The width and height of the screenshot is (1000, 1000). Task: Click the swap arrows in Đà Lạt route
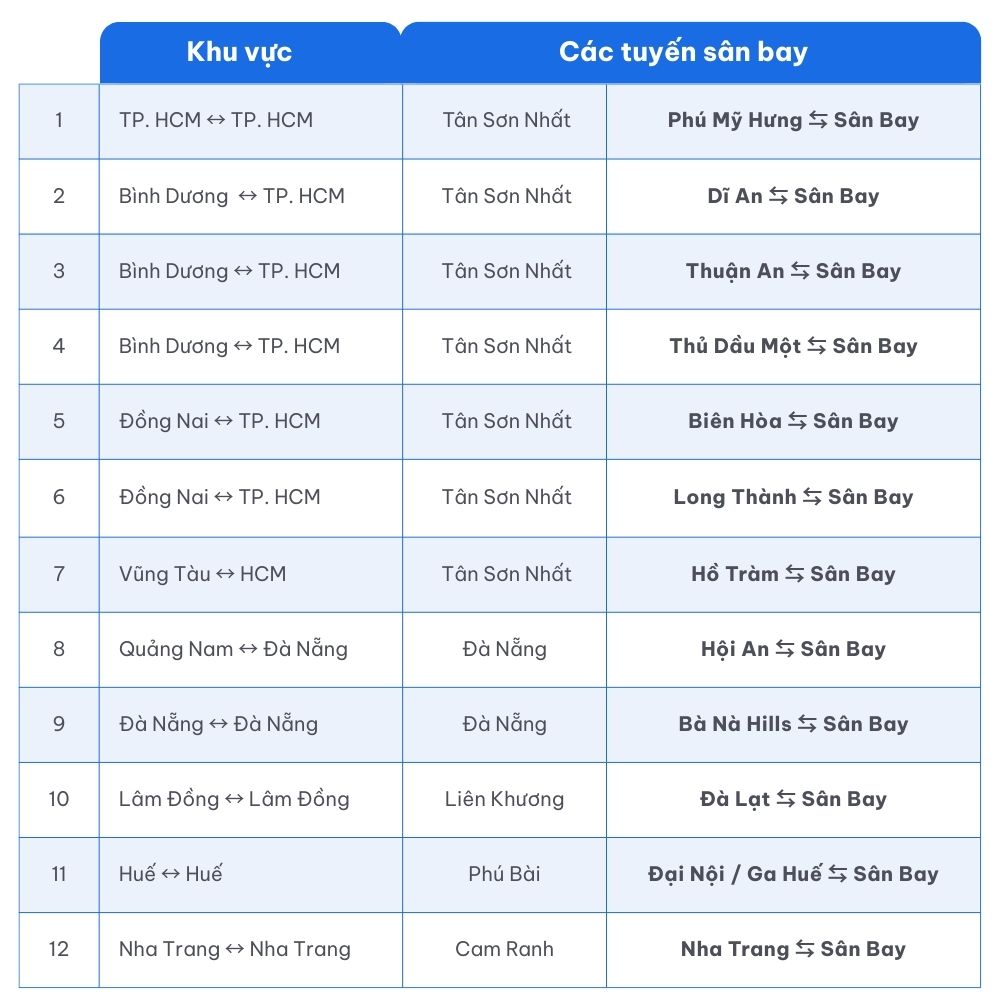[x=786, y=799]
